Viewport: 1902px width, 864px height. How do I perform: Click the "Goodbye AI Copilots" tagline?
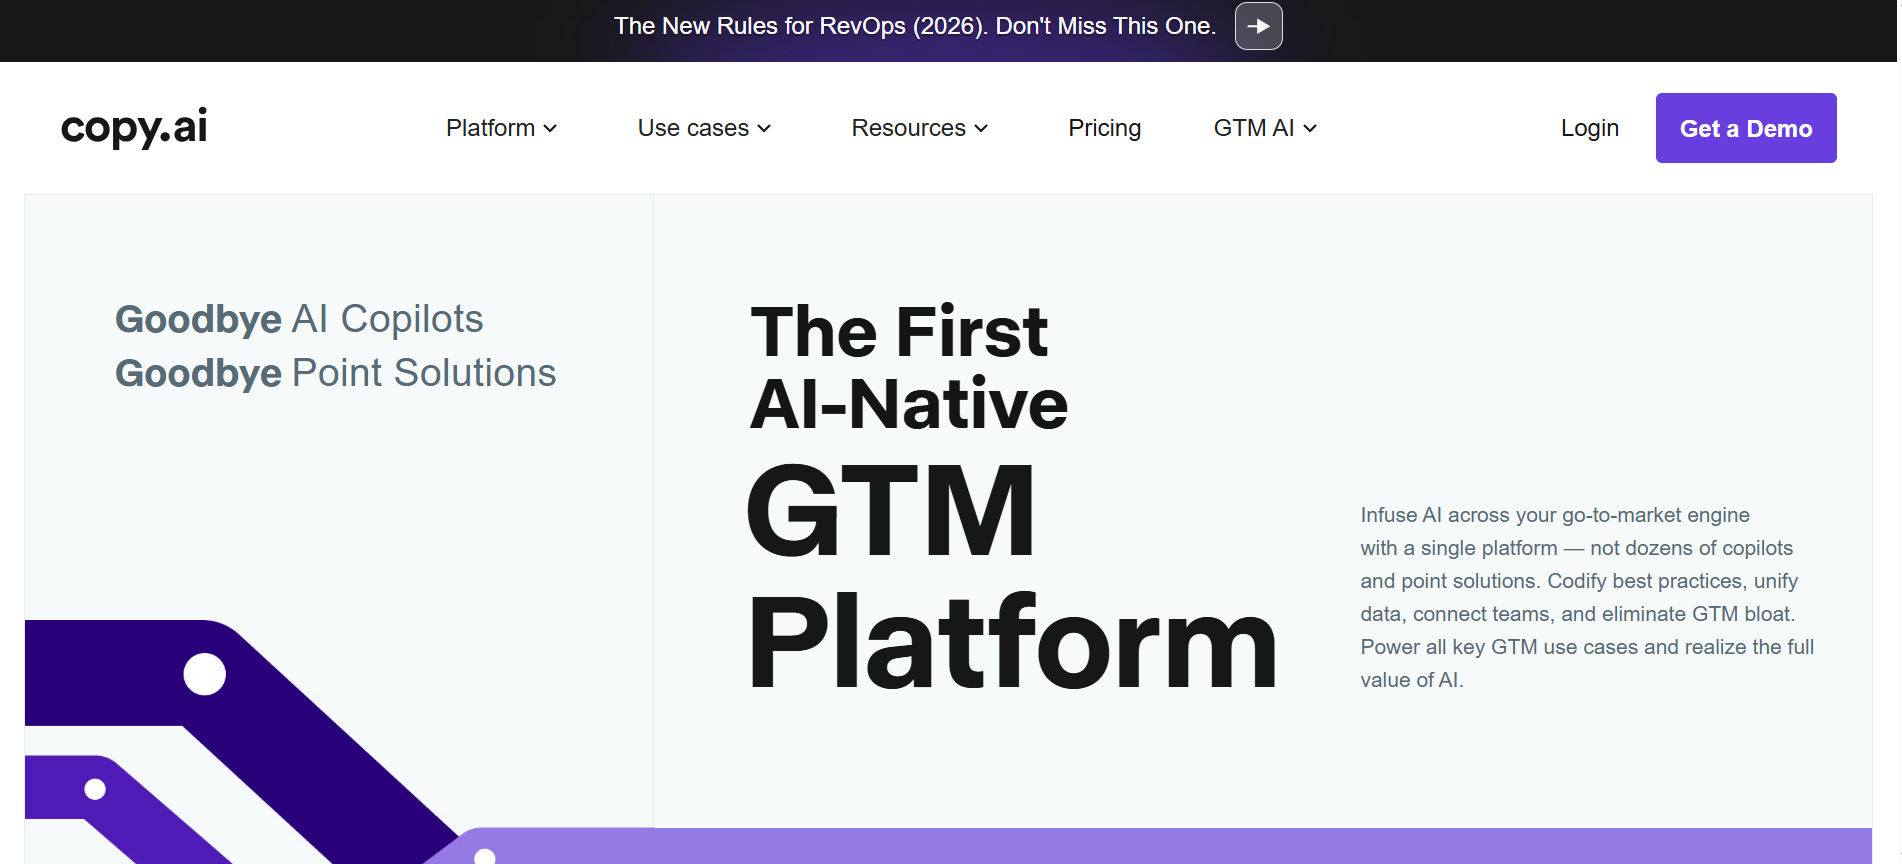point(299,319)
